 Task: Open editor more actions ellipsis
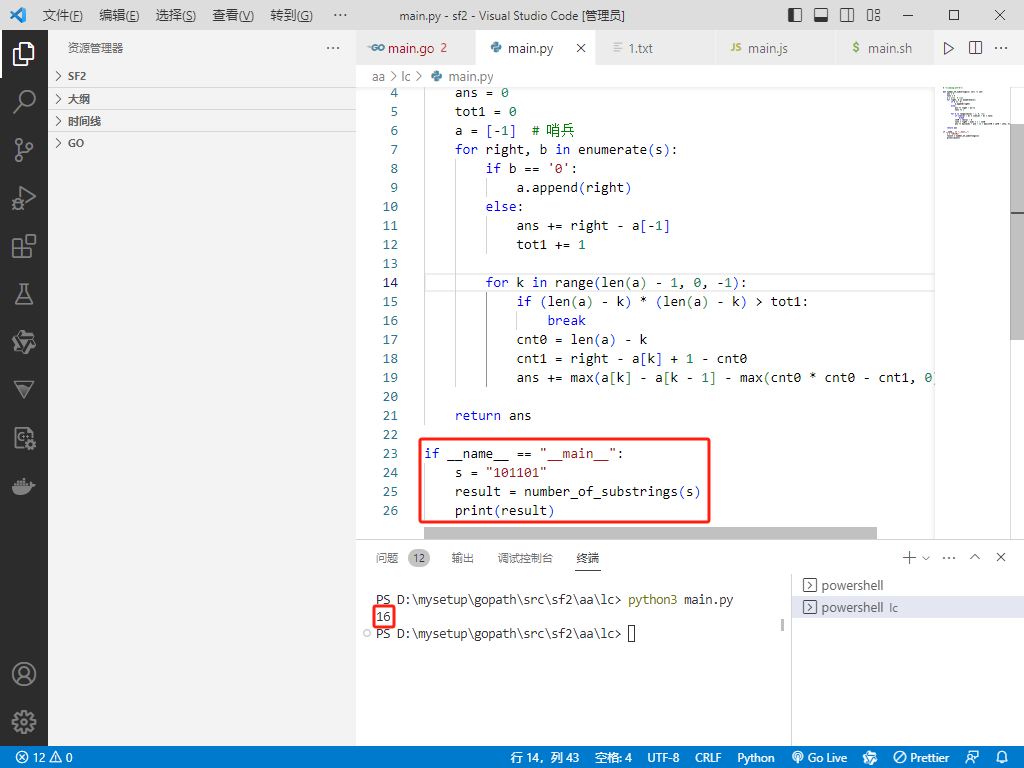point(1001,48)
